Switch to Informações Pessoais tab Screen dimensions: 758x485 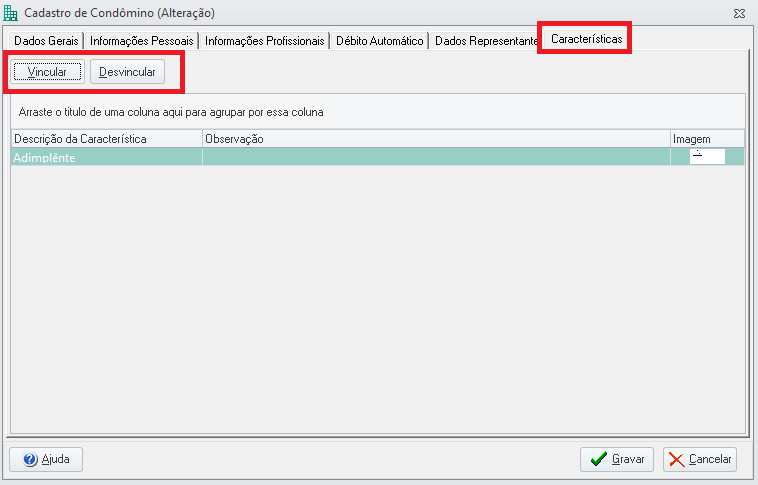(x=141, y=41)
